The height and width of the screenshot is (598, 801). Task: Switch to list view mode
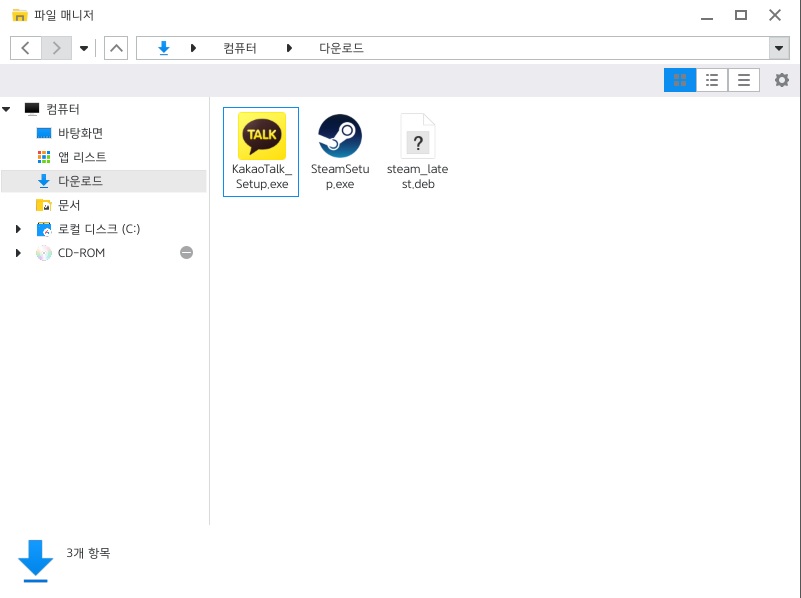(x=711, y=80)
